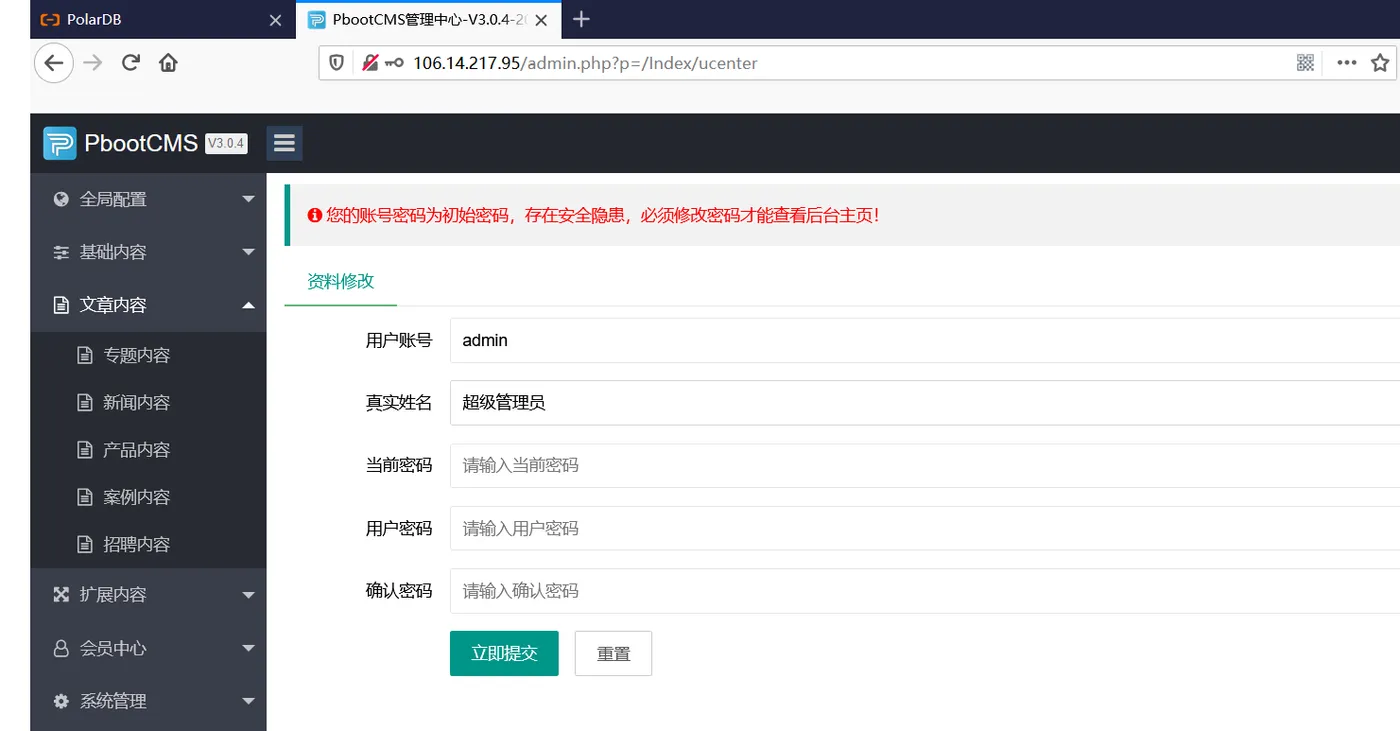
Task: Open a new browser tab
Action: 581,19
